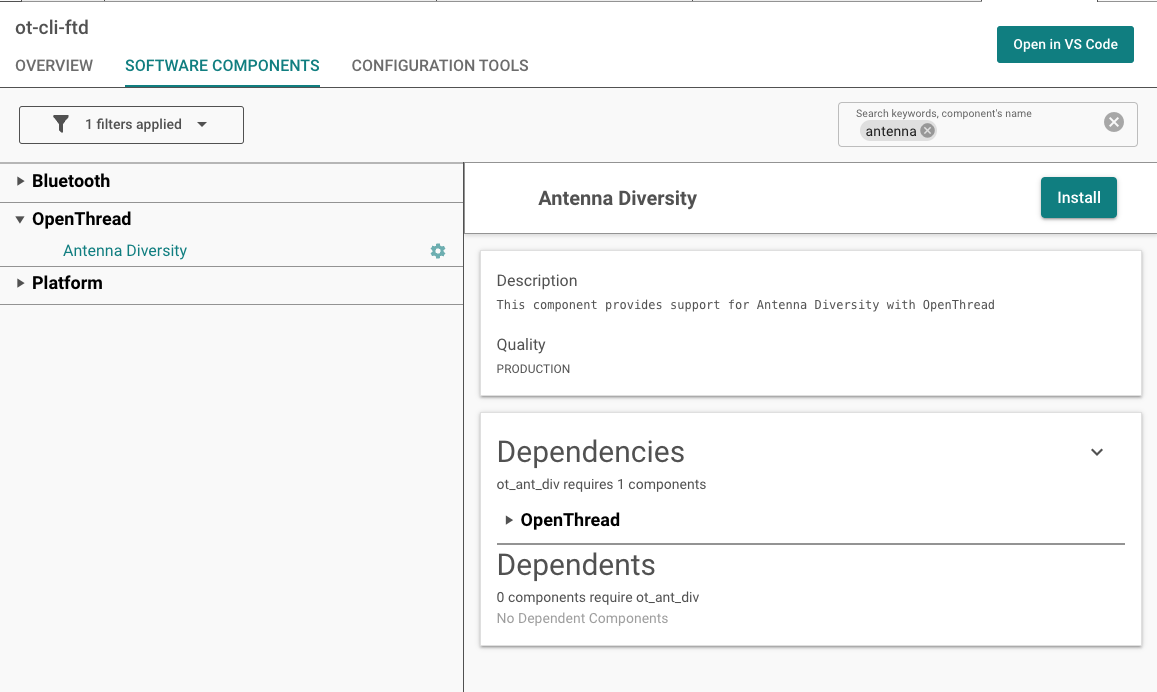Collapse the OpenThread category in the component tree

point(21,219)
